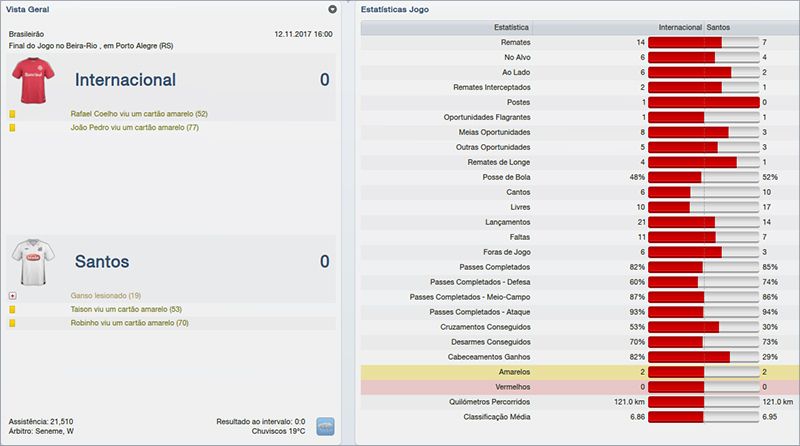
Task: Click the Remates comparison bar
Action: [x=703, y=43]
